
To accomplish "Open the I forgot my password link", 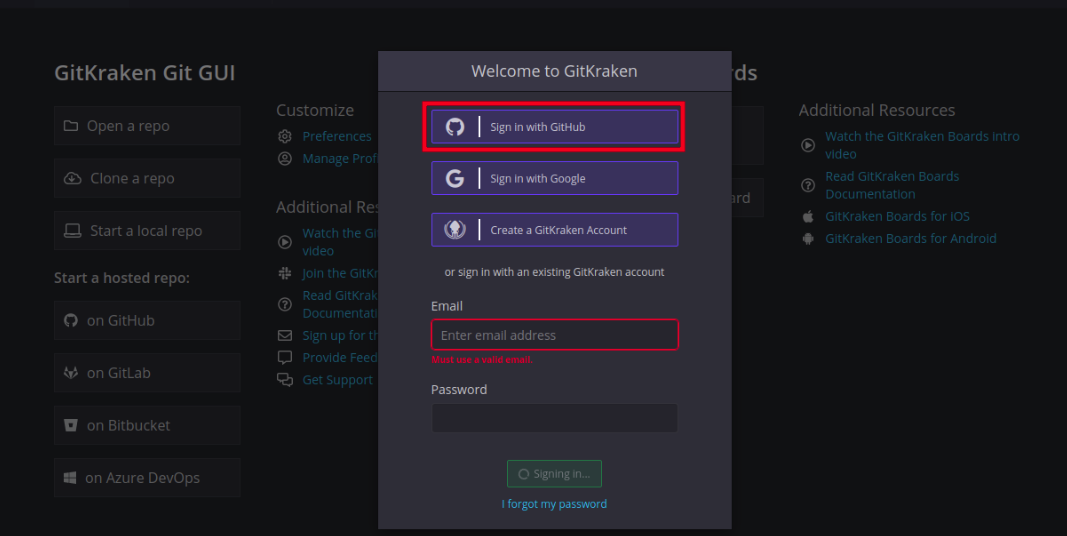I will coord(554,504).
